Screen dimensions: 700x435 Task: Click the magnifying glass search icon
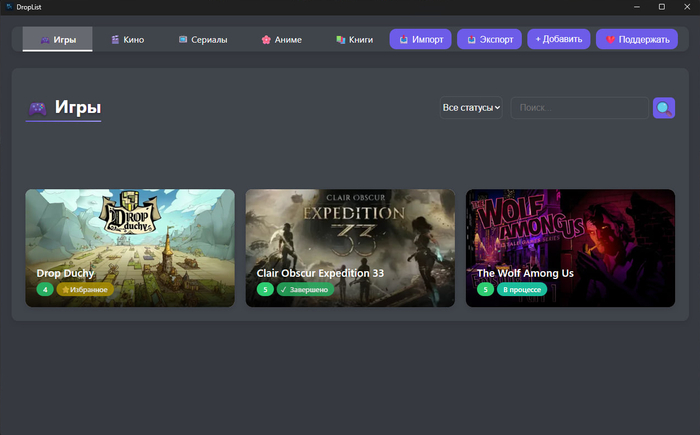(664, 108)
